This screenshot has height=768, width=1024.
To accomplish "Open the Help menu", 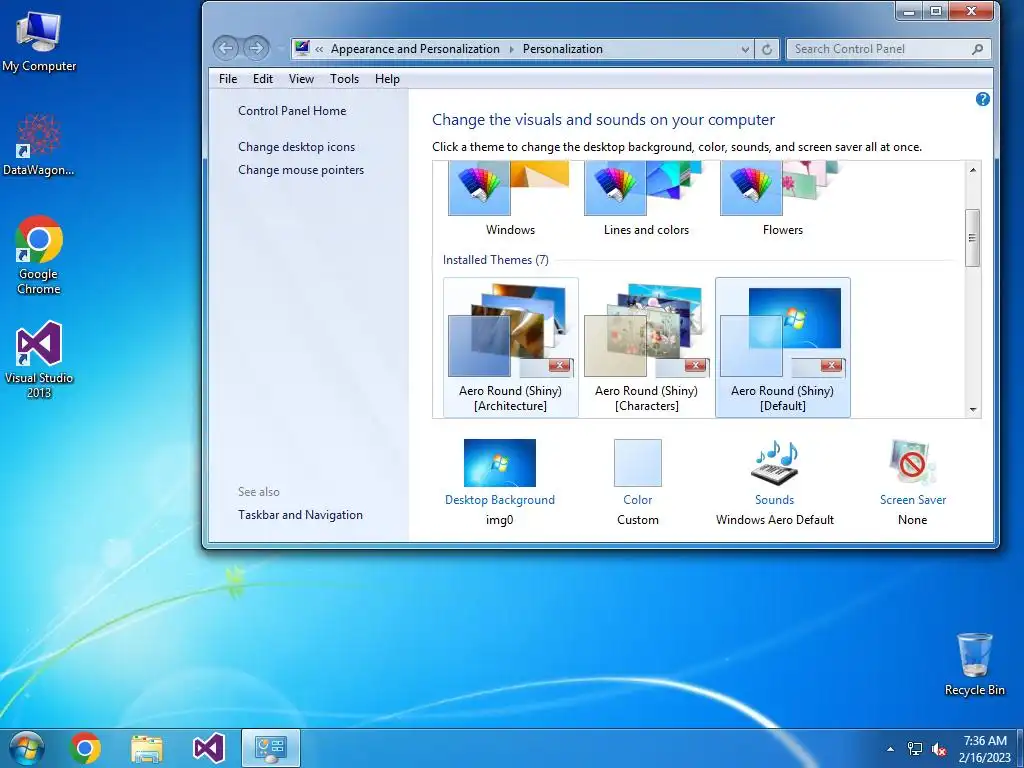I will coord(387,79).
